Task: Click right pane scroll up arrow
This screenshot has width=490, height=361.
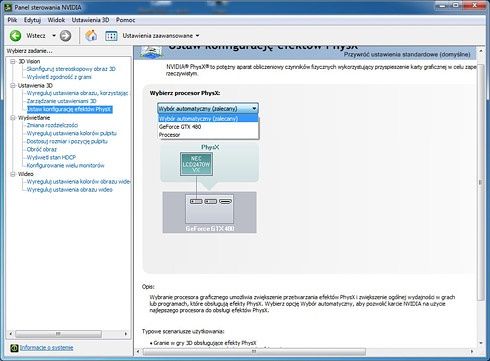Action: [x=481, y=51]
